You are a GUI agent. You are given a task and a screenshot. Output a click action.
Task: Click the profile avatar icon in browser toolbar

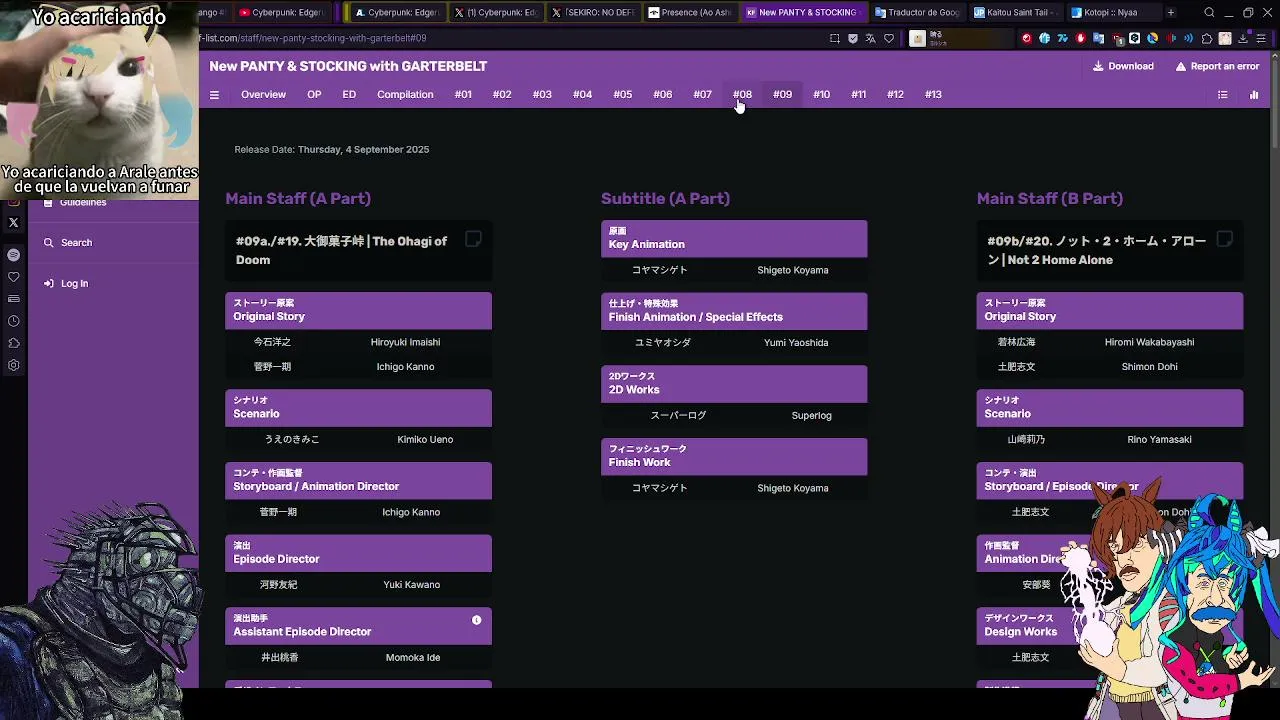pyautogui.click(x=1225, y=39)
